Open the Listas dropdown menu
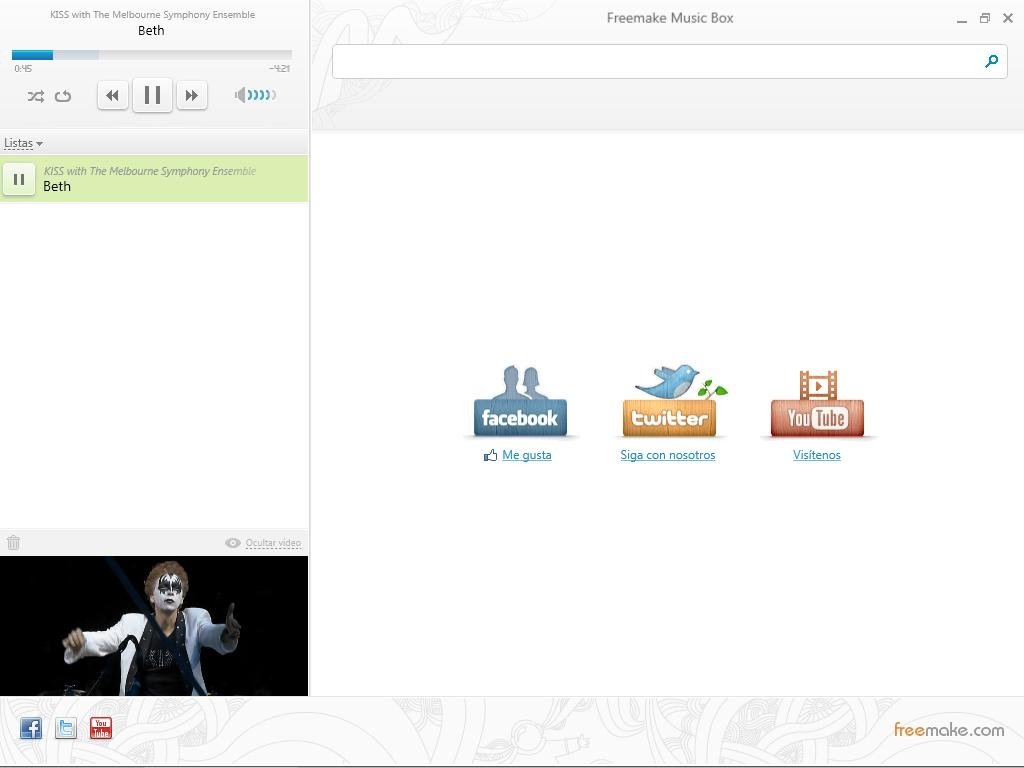This screenshot has width=1024, height=768. click(23, 143)
